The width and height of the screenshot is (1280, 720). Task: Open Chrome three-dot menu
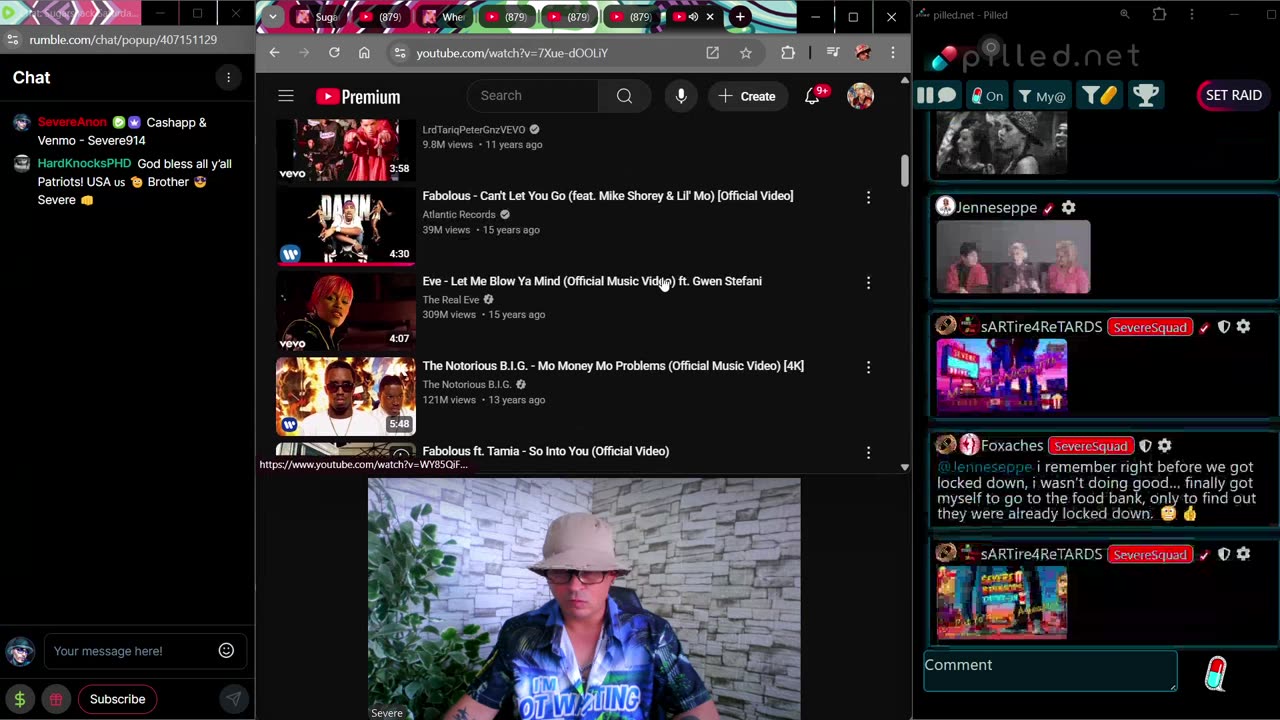tap(893, 53)
